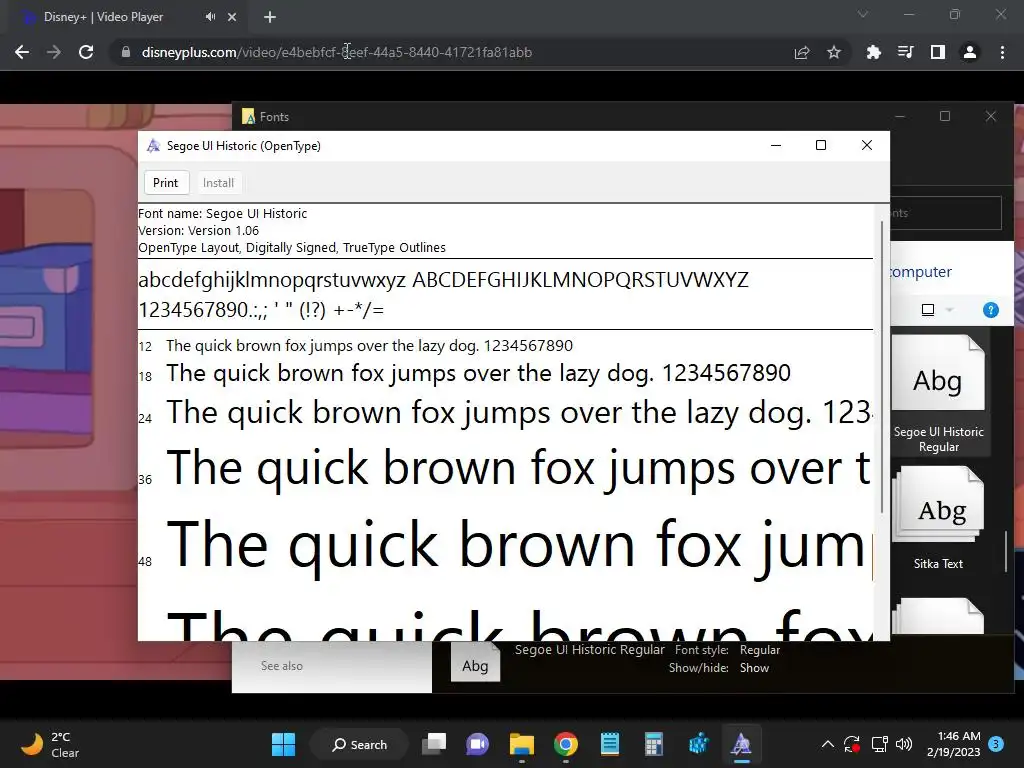Reload the Disney+ page
The height and width of the screenshot is (768, 1024).
coord(86,52)
